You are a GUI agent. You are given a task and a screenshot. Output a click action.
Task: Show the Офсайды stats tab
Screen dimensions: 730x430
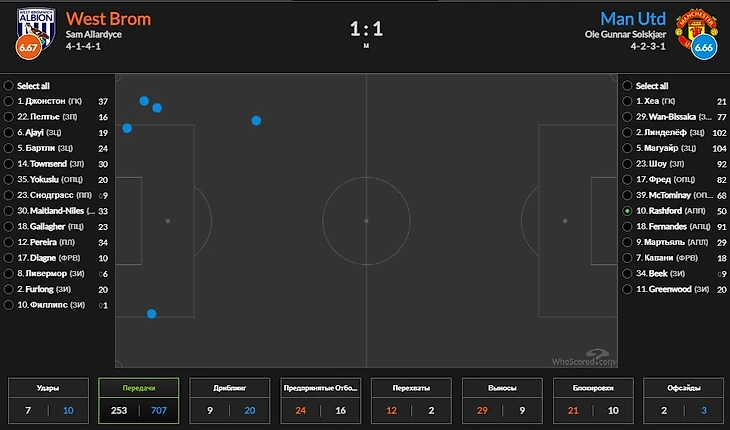point(683,401)
